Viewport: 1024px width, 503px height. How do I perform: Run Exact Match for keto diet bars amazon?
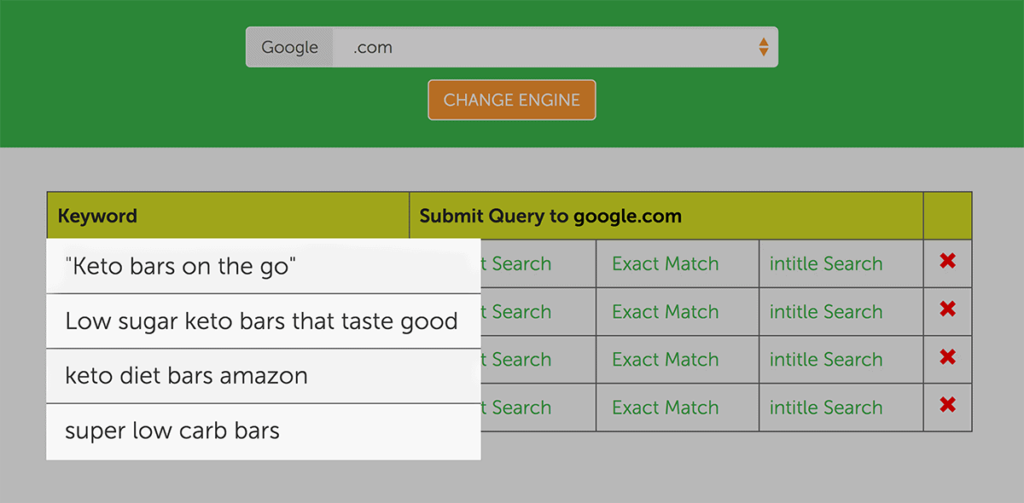tap(665, 360)
